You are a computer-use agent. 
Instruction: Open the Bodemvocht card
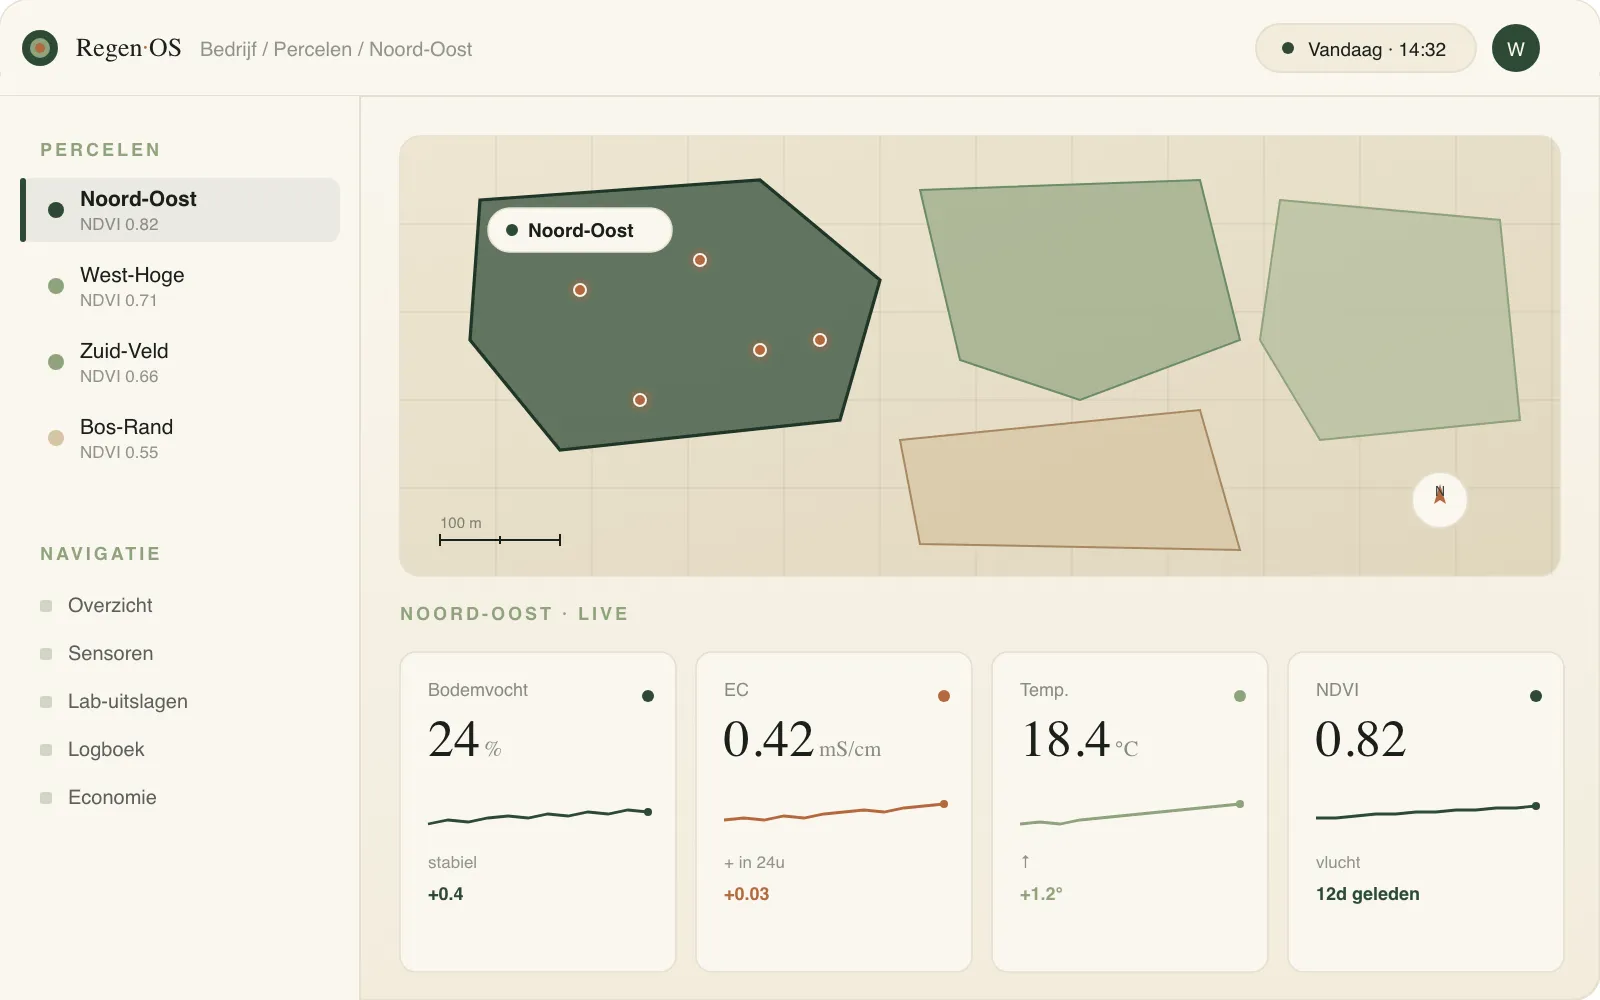pos(538,812)
